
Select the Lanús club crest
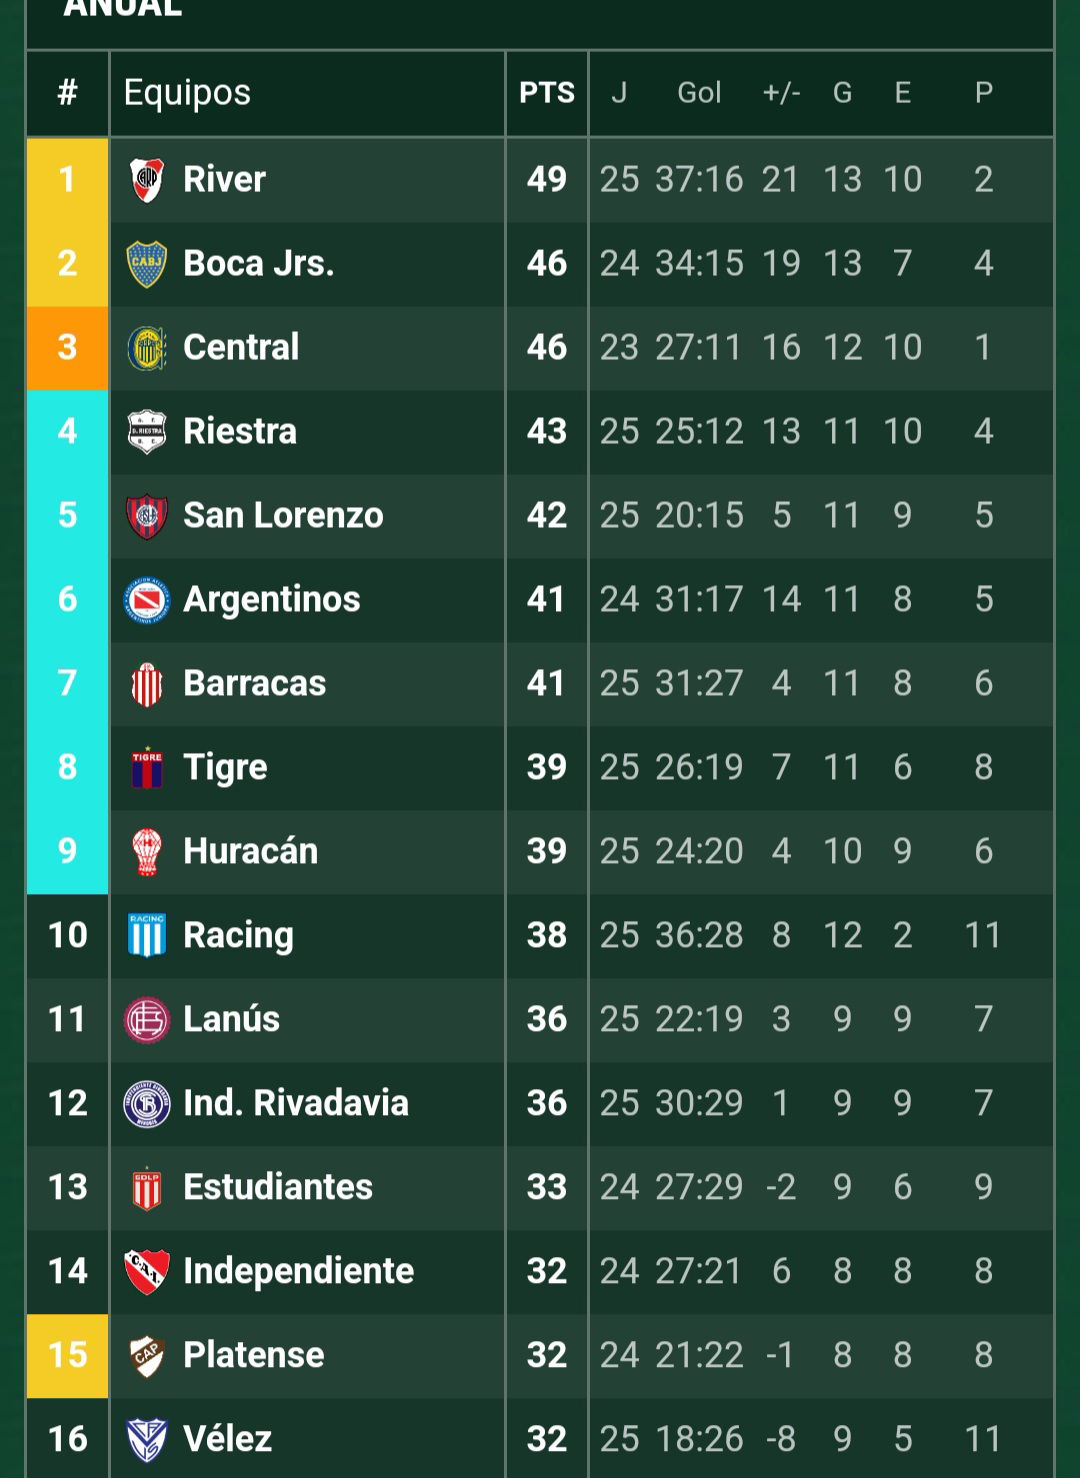(147, 1020)
